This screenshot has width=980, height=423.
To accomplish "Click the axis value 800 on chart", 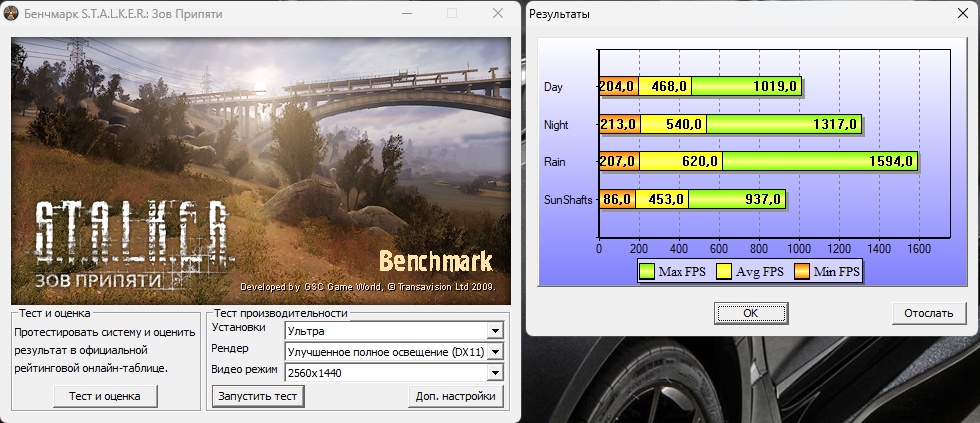I will (759, 249).
